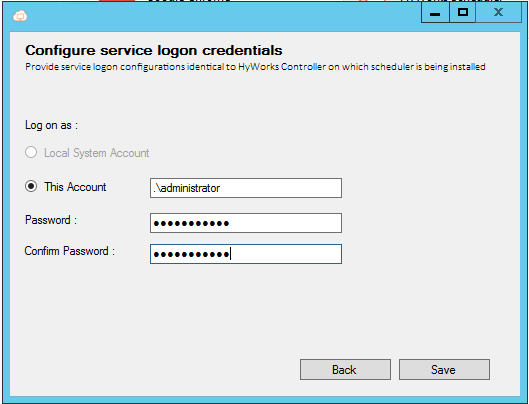Click the account name field containing .\administrator

(246, 188)
